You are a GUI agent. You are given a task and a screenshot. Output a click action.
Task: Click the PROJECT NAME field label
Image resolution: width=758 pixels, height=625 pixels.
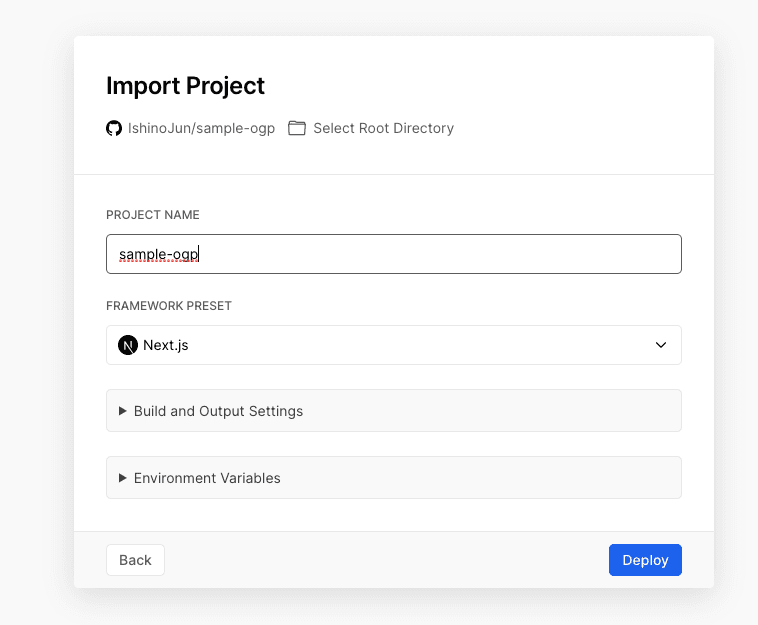tap(153, 215)
